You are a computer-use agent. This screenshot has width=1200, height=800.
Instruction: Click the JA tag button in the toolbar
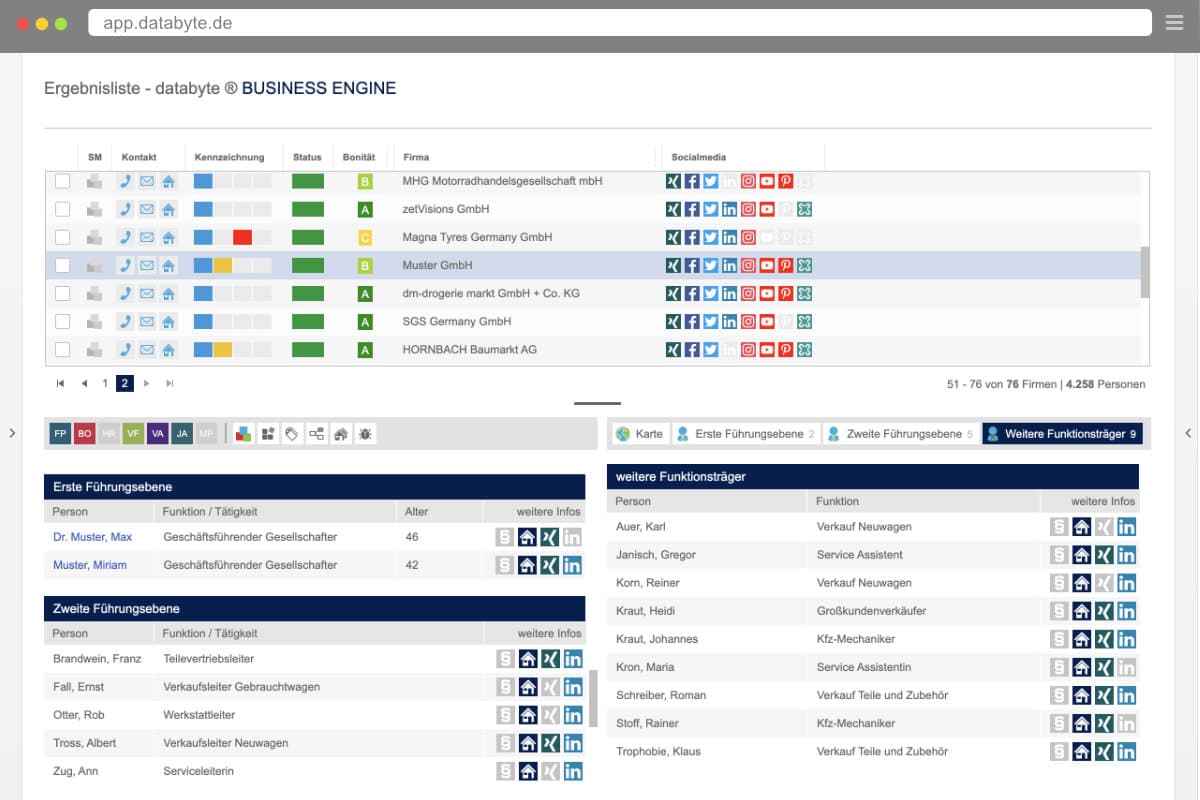pyautogui.click(x=182, y=434)
